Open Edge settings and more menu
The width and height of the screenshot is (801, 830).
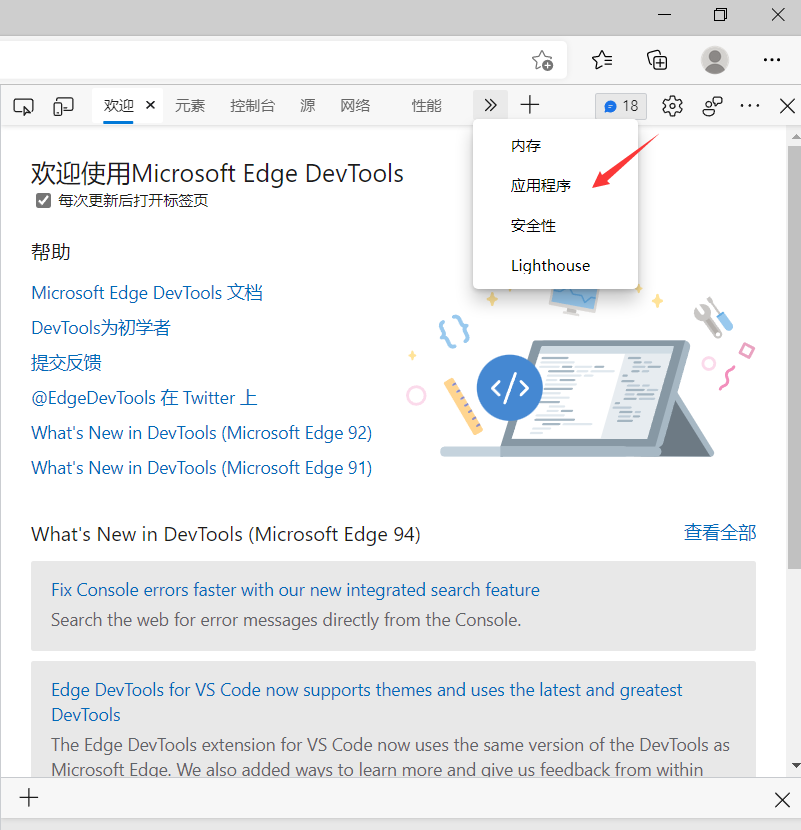coord(771,60)
